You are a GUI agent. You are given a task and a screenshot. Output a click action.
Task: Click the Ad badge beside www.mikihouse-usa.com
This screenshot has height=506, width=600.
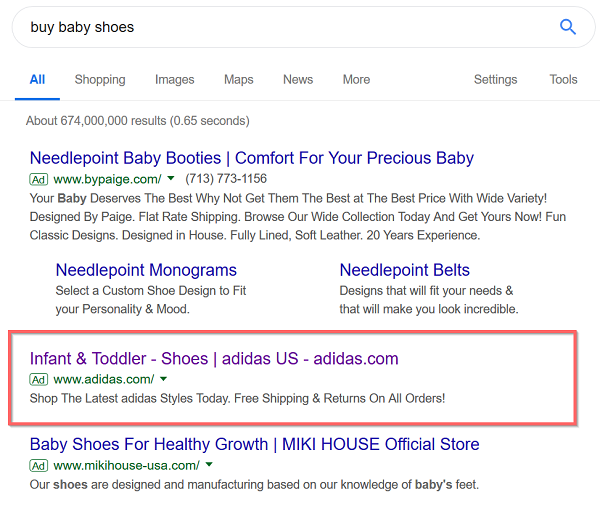[39, 465]
